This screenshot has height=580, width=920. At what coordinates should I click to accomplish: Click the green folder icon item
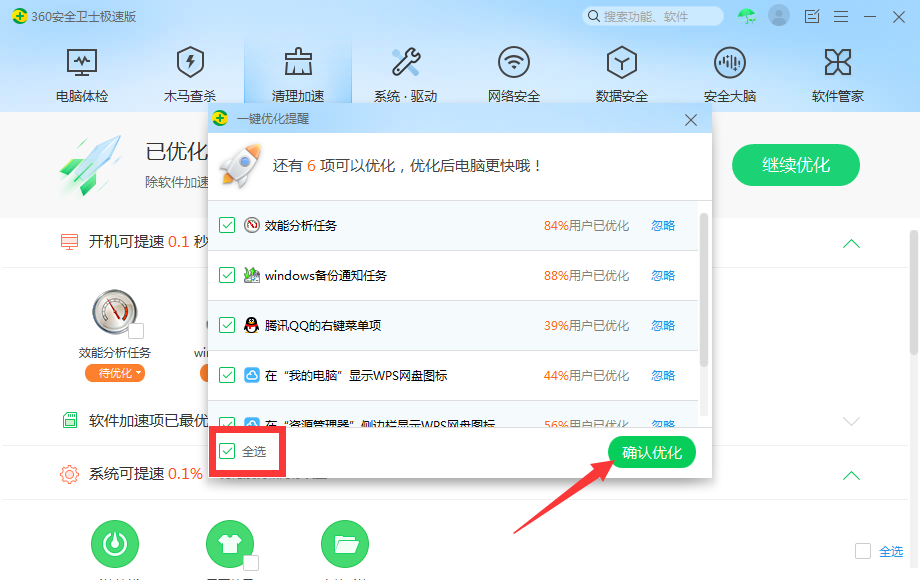click(x=345, y=544)
